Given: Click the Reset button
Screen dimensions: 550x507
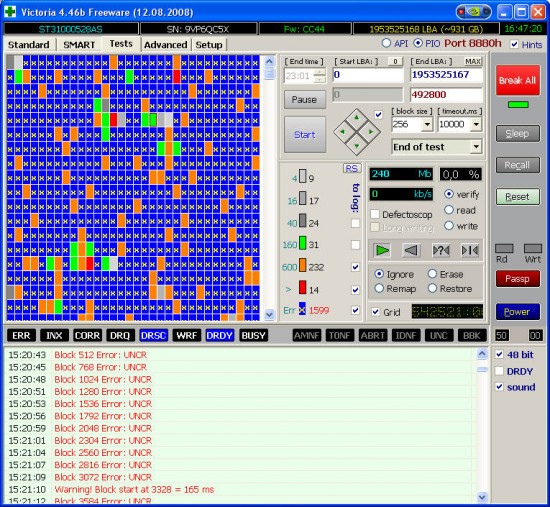Looking at the screenshot, I should 517,197.
